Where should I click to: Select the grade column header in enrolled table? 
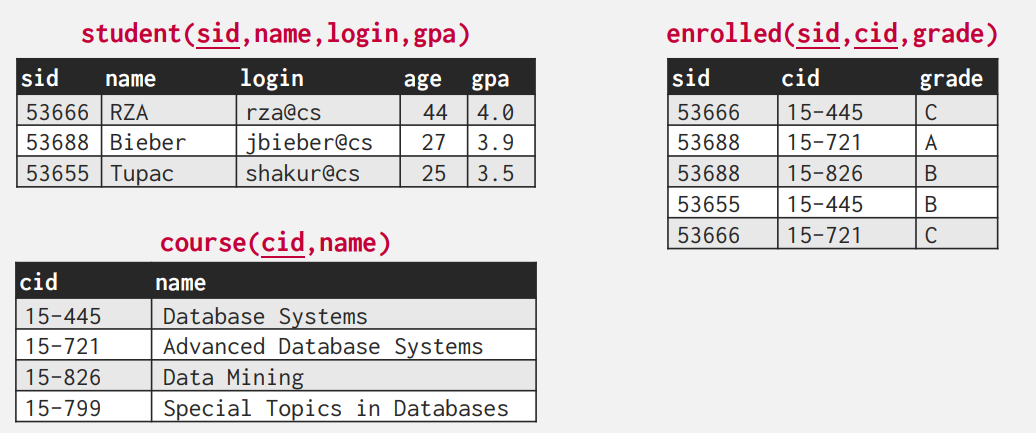coord(951,79)
